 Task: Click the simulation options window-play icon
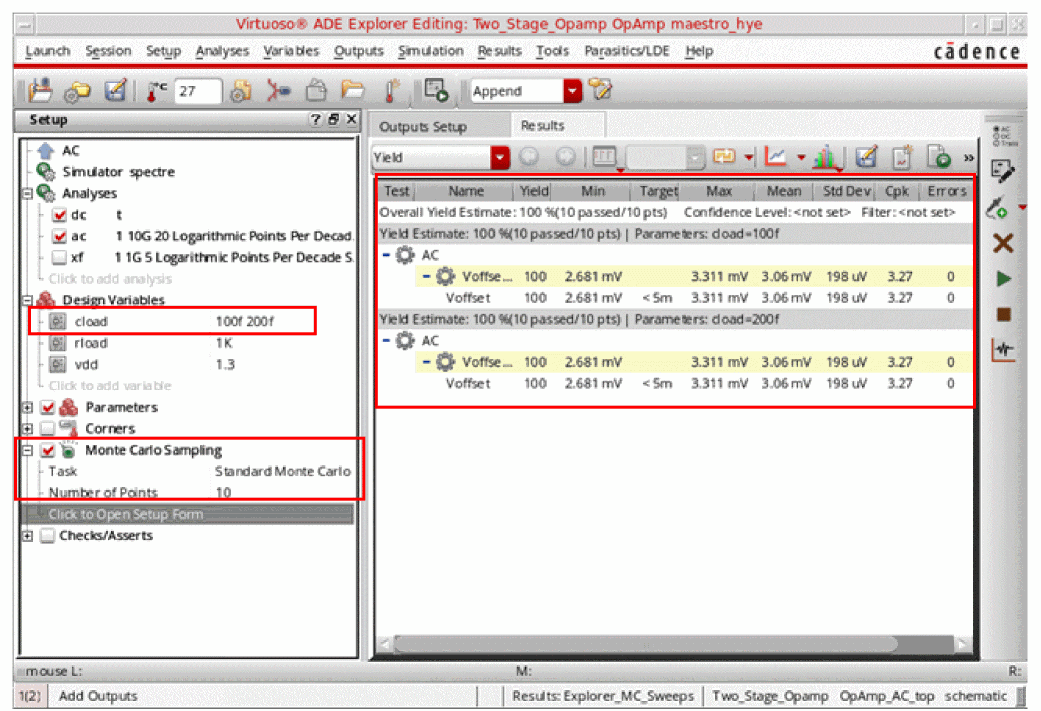pyautogui.click(x=436, y=90)
